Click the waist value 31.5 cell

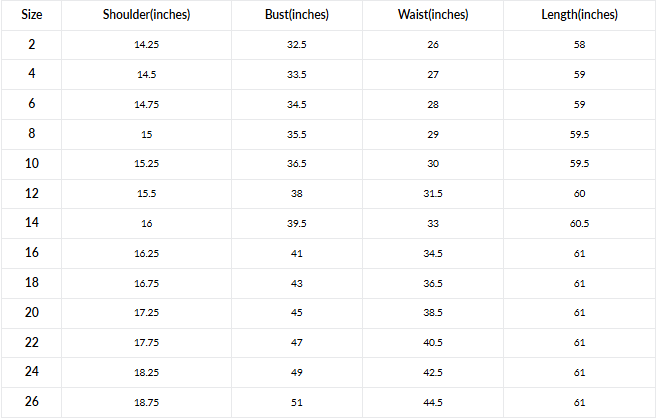click(433, 194)
